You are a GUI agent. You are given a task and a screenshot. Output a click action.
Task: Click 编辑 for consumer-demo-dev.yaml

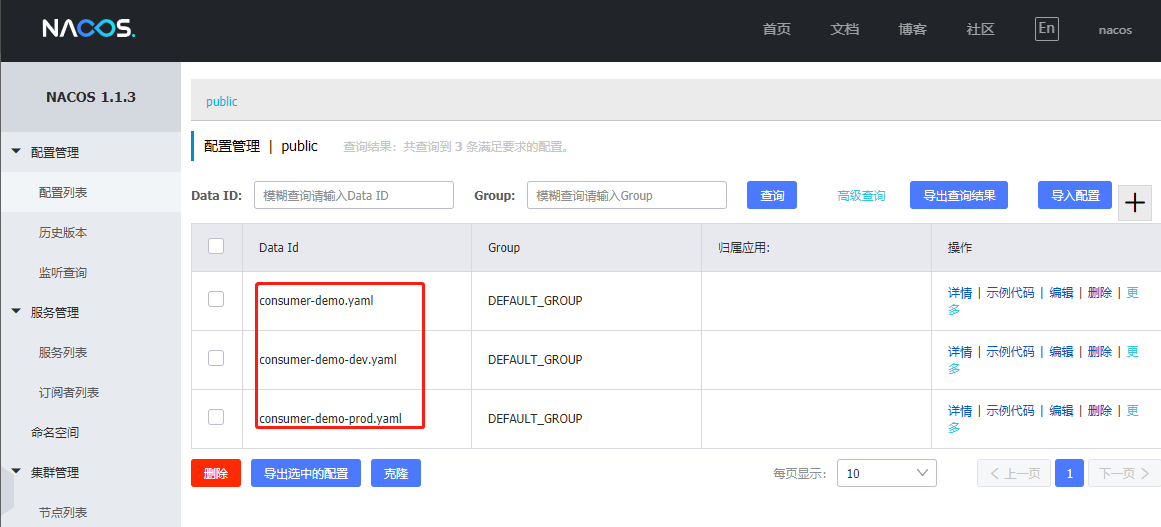[1061, 352]
